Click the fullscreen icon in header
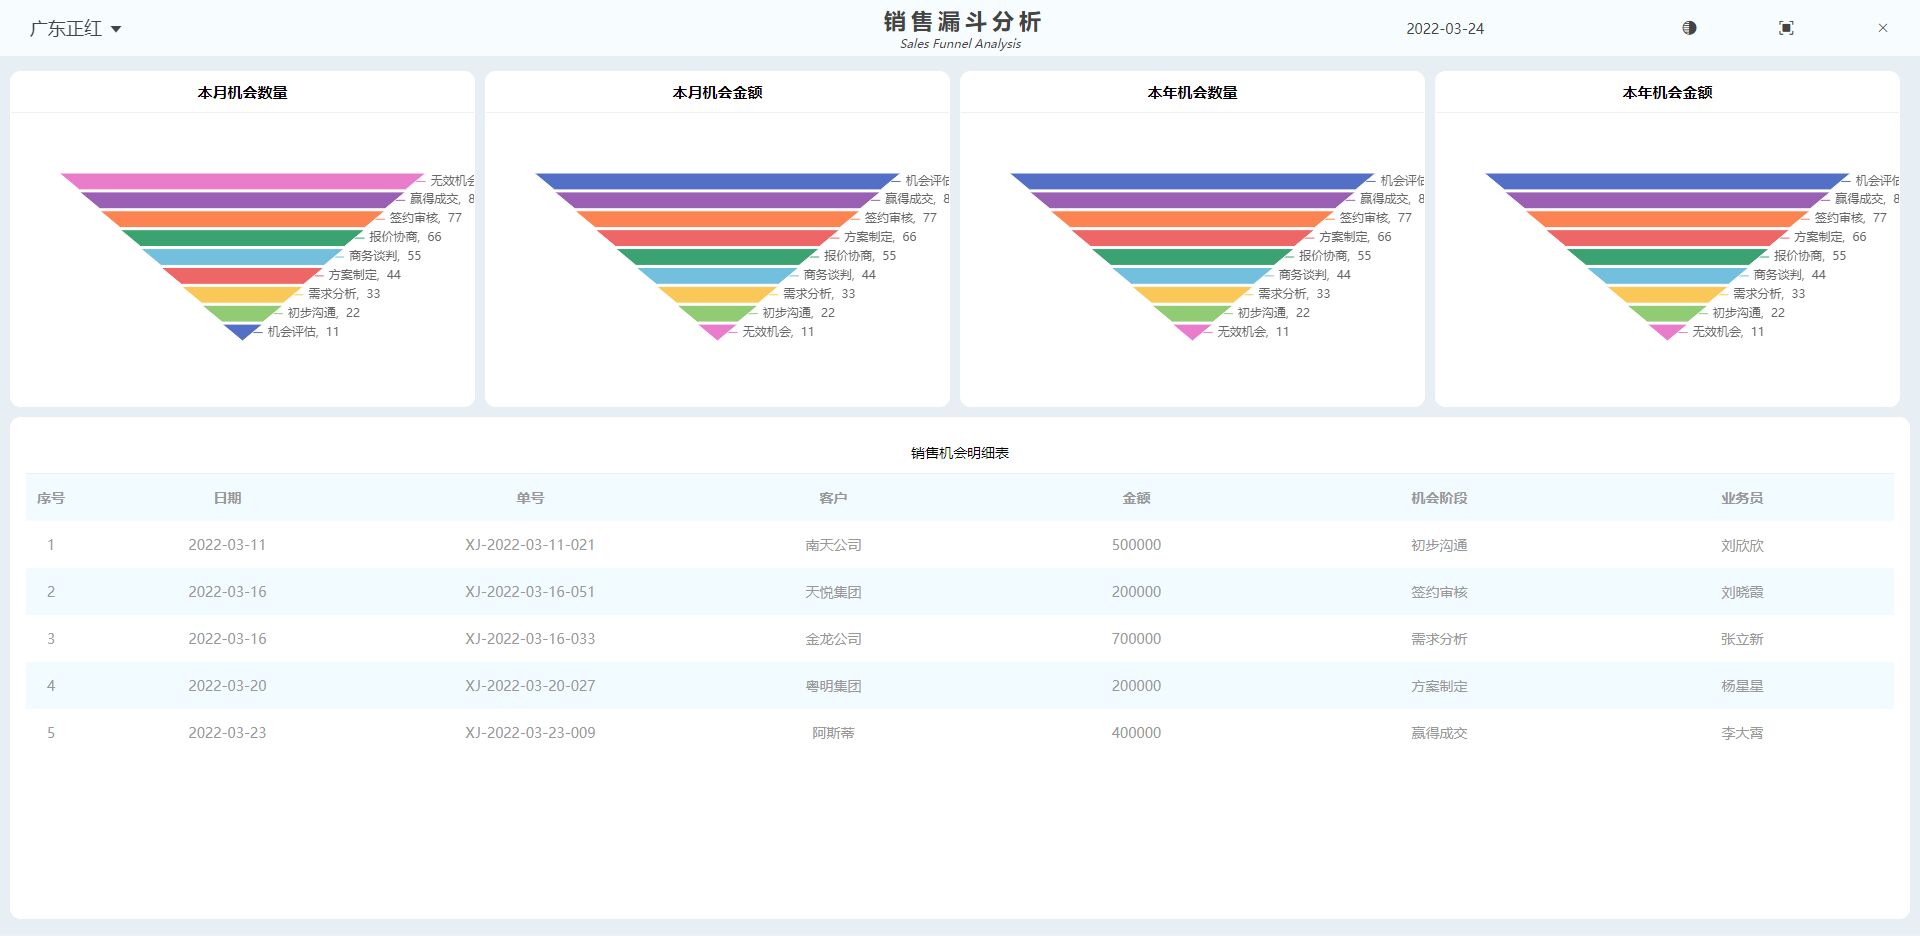 pos(1786,28)
